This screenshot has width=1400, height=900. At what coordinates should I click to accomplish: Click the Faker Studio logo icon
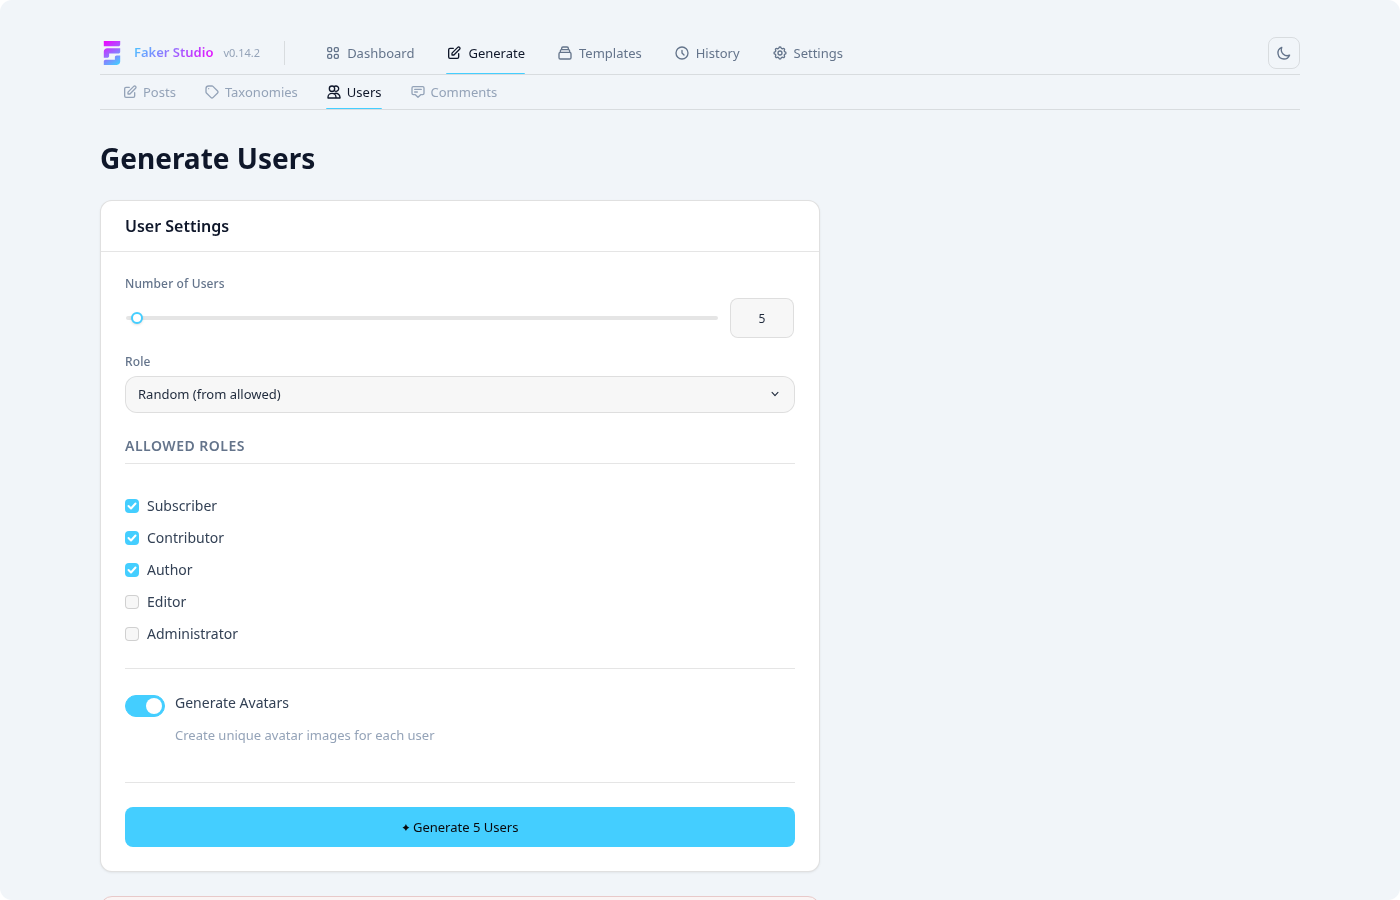(112, 53)
